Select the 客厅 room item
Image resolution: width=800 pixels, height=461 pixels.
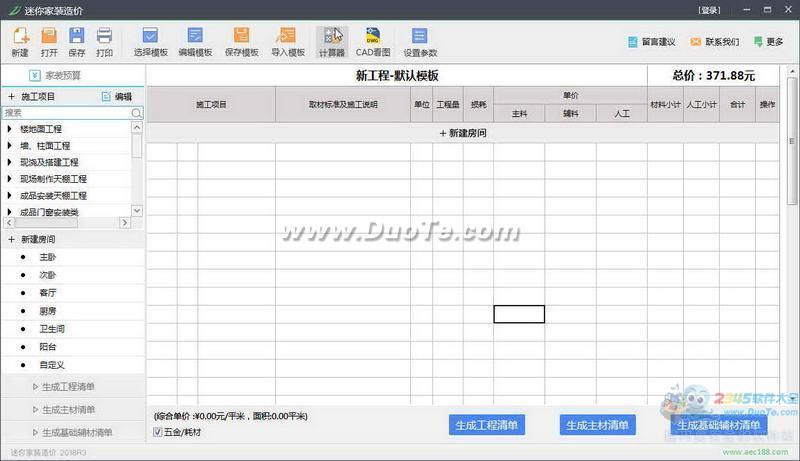tap(48, 293)
